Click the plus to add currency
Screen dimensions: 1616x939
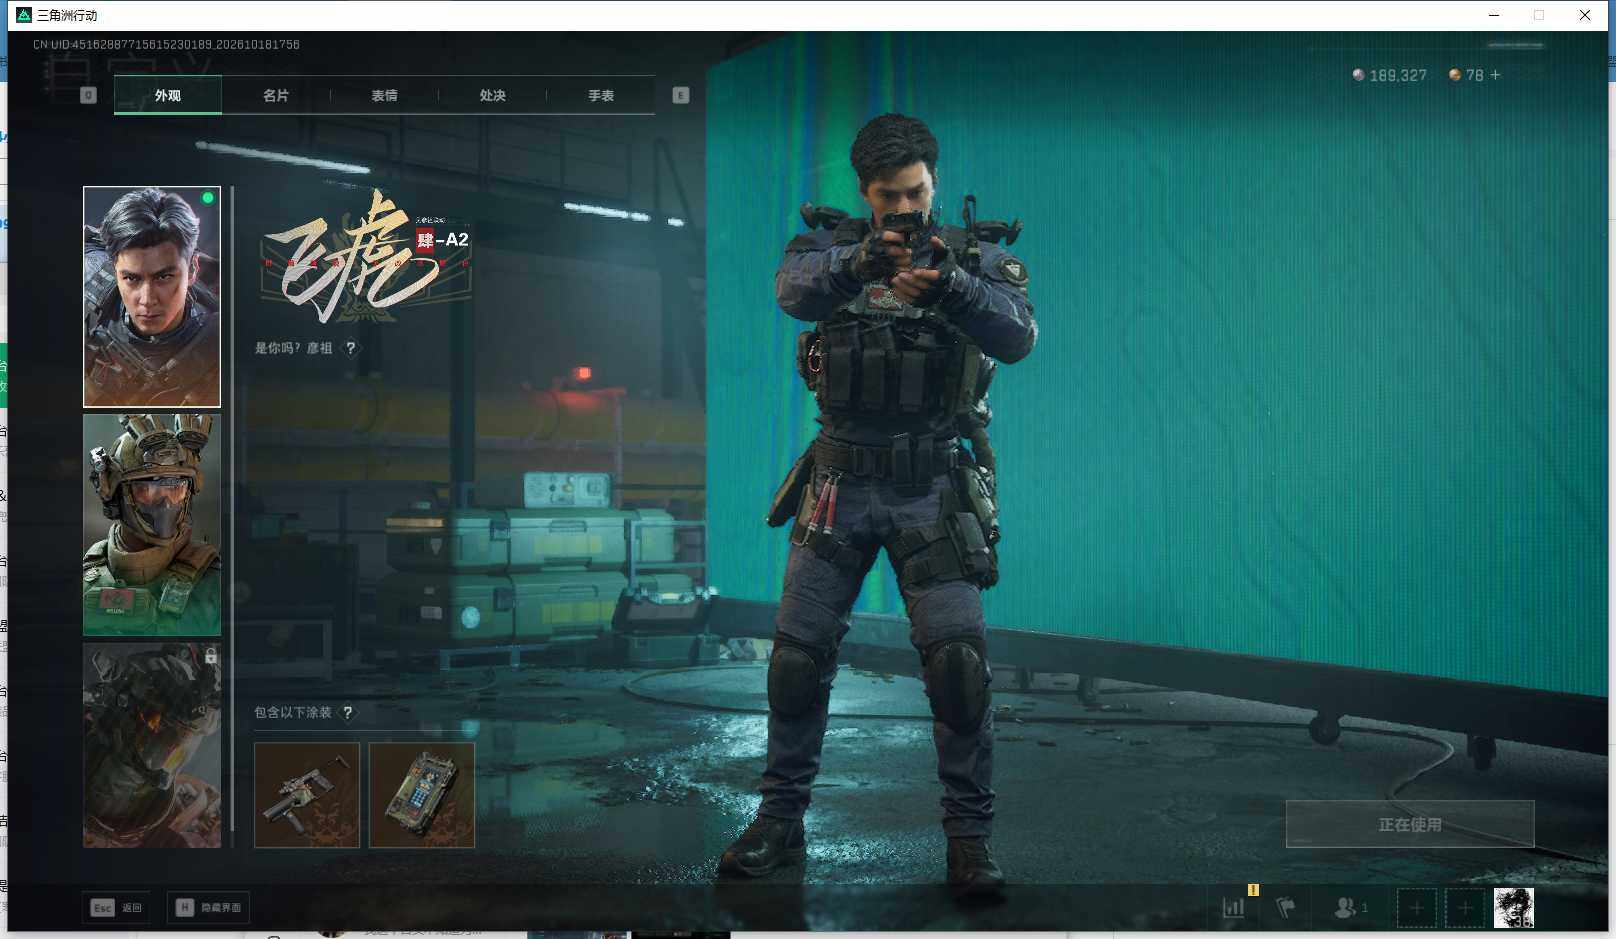[1495, 75]
